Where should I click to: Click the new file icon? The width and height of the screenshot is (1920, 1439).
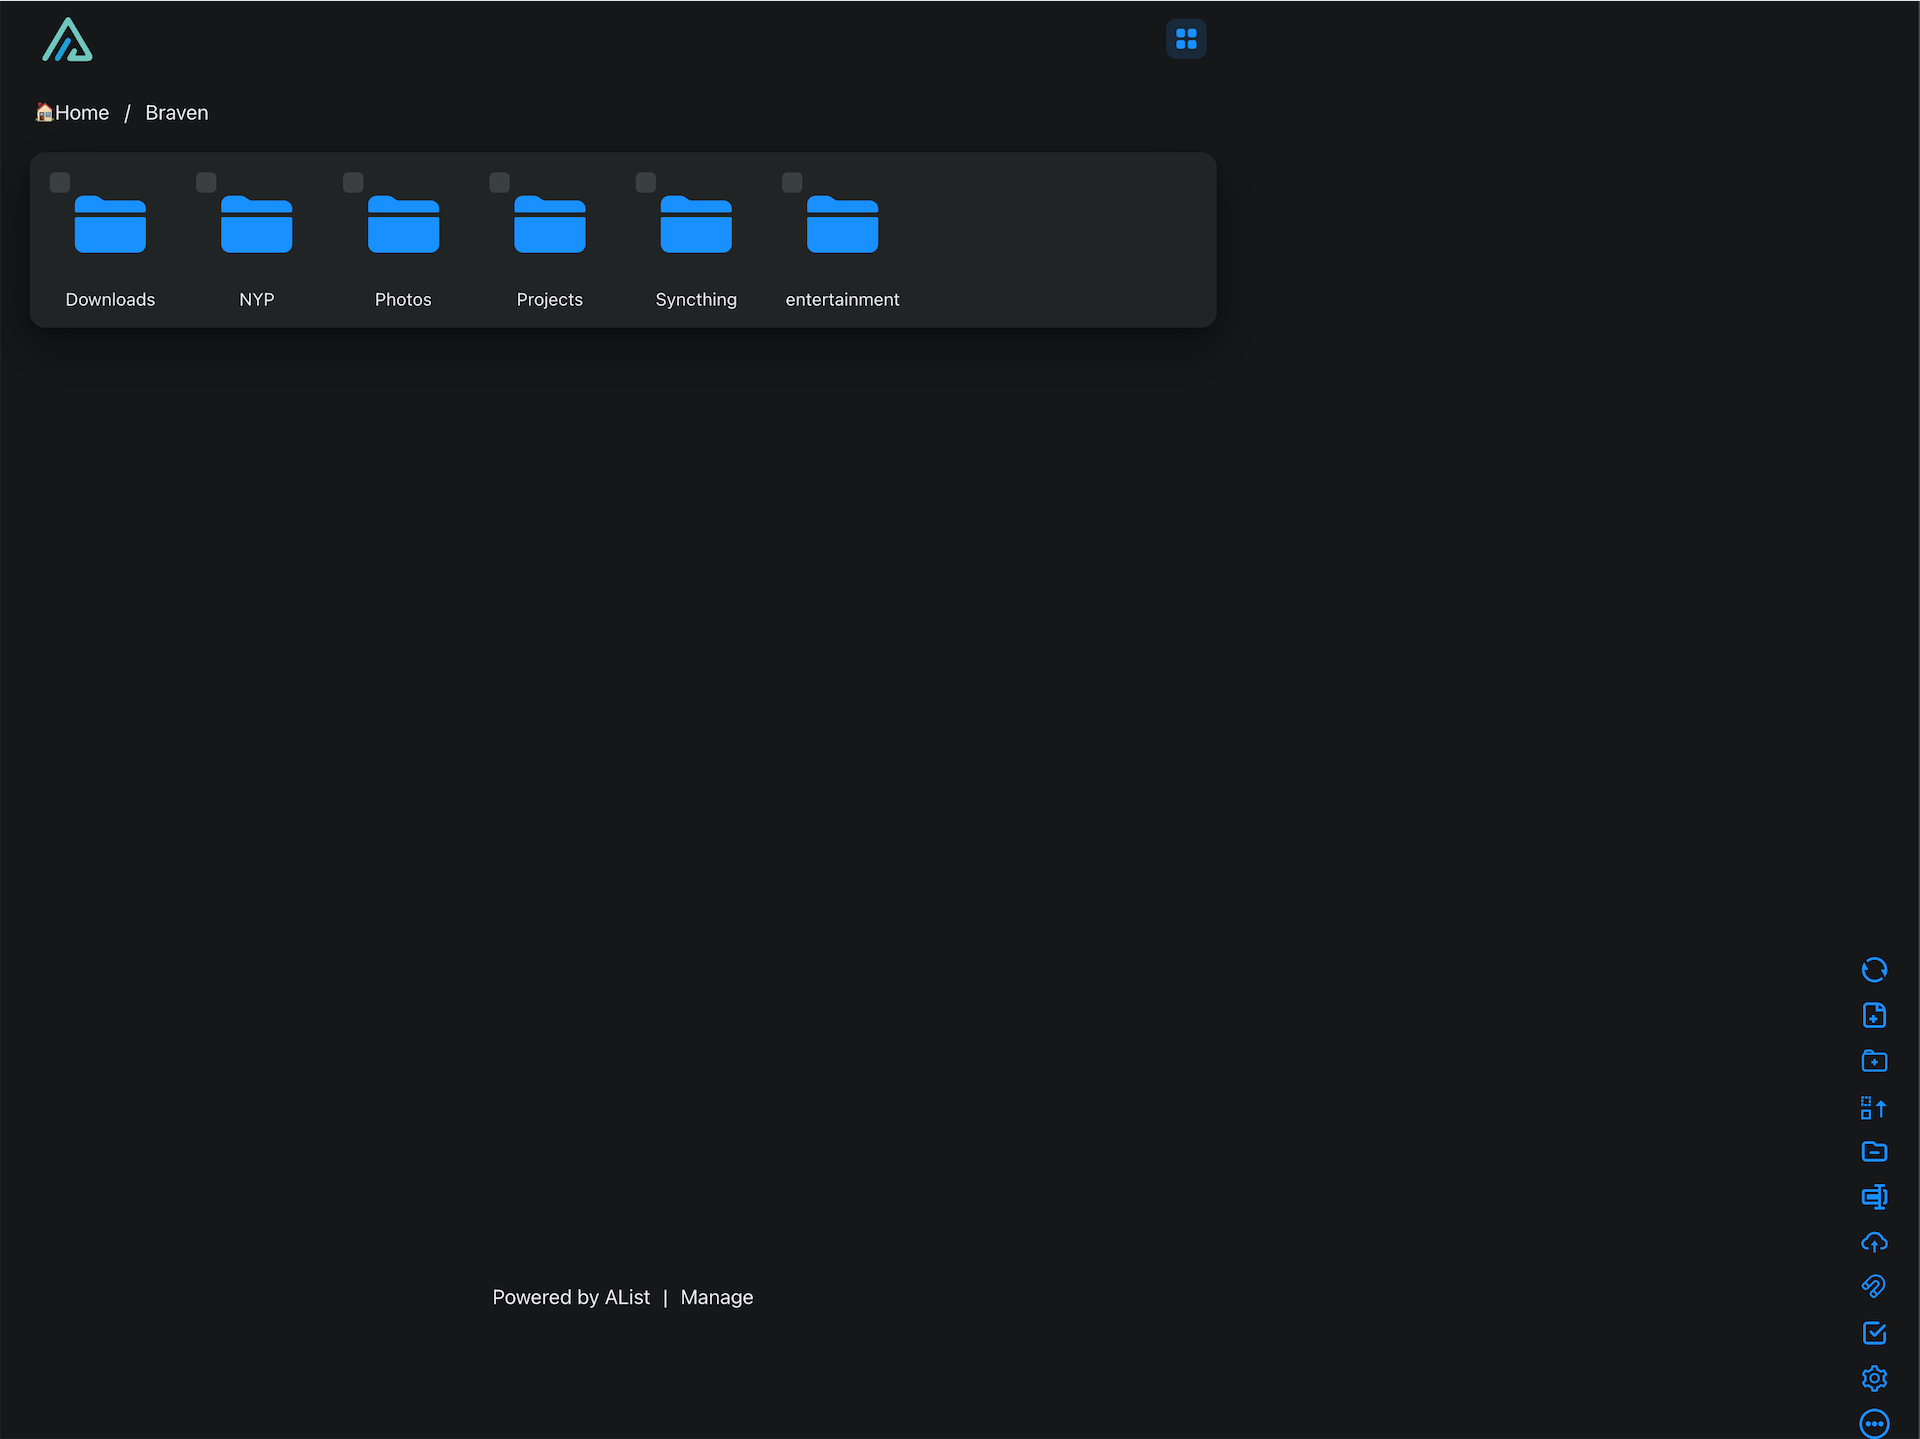coord(1874,1015)
